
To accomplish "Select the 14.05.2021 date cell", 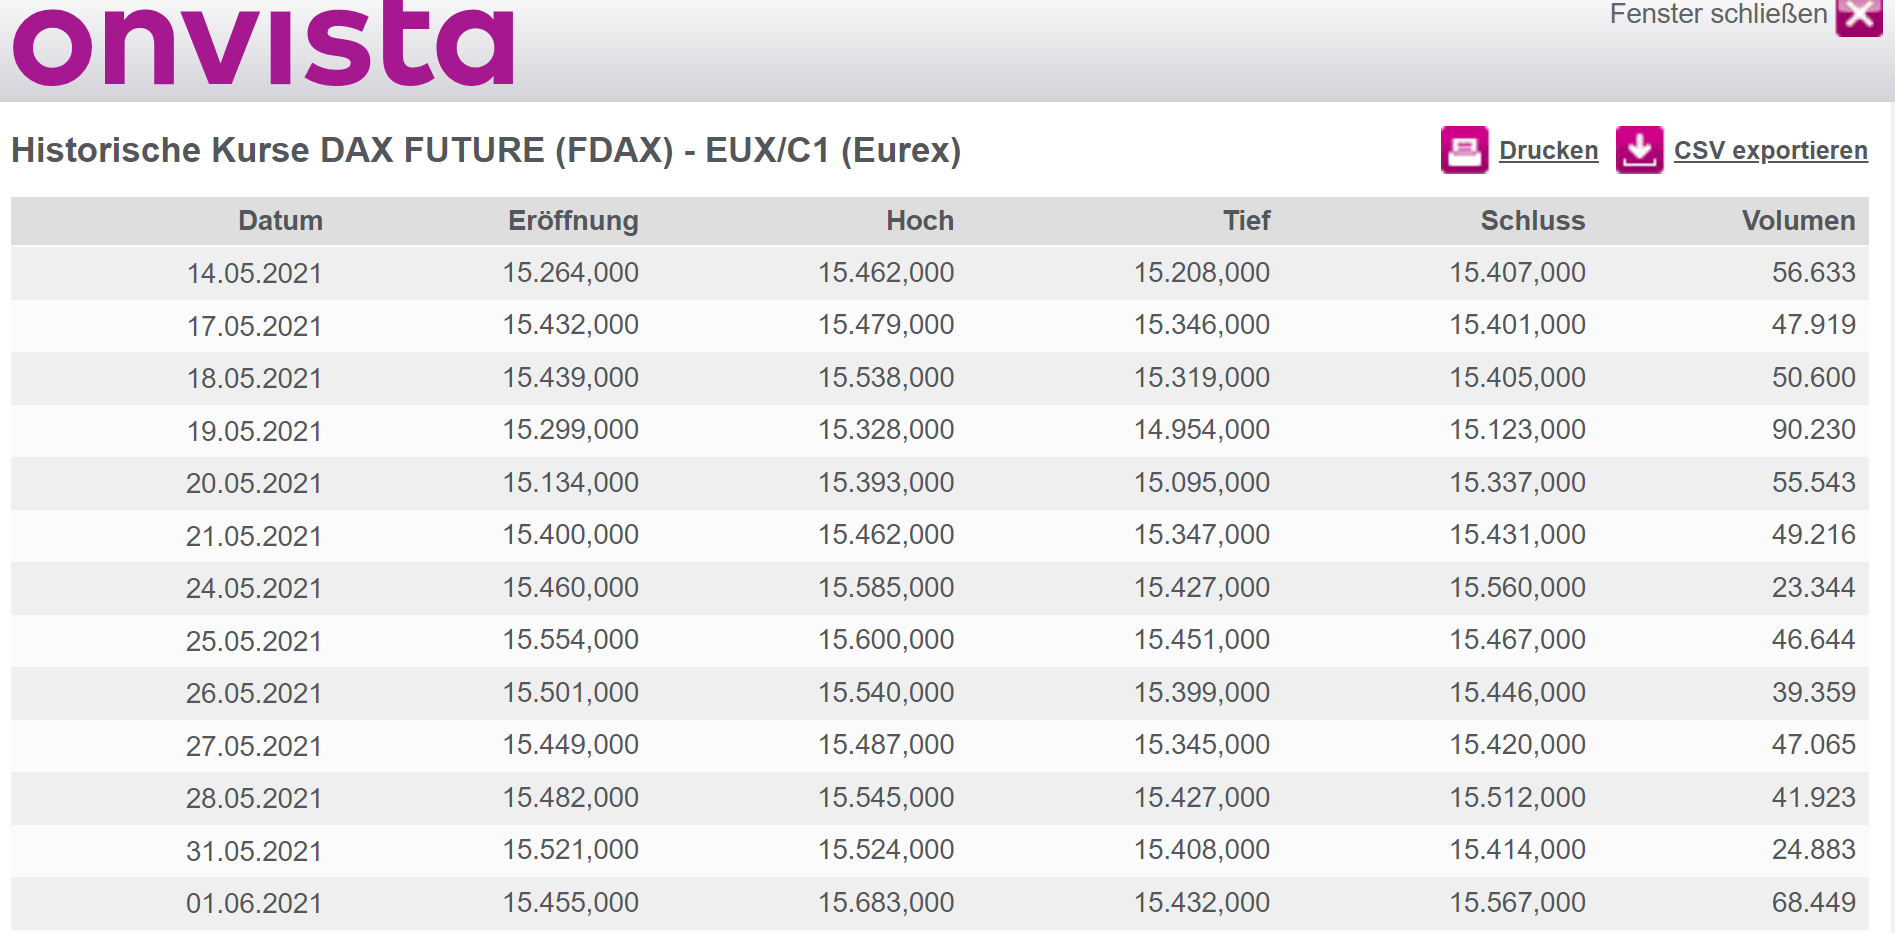I will click(x=254, y=273).
